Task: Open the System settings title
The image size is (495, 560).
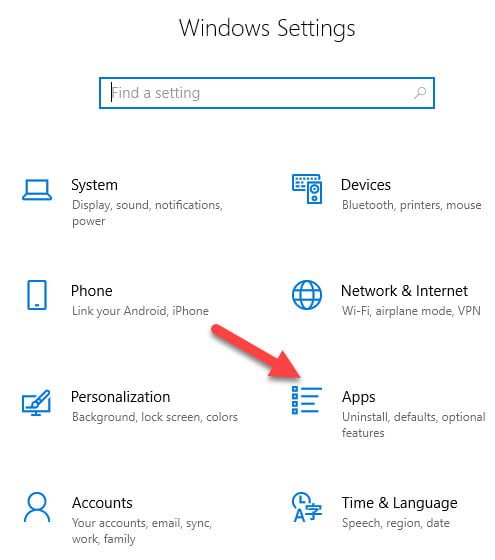Action: (94, 185)
